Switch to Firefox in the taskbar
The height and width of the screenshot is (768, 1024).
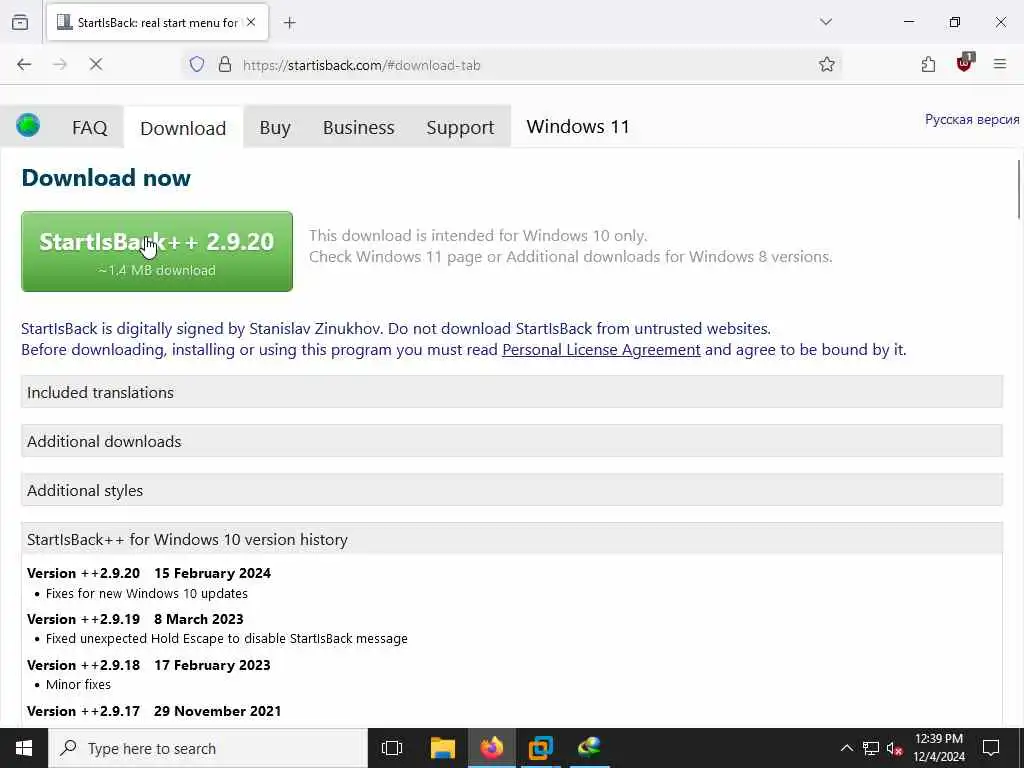pyautogui.click(x=492, y=748)
